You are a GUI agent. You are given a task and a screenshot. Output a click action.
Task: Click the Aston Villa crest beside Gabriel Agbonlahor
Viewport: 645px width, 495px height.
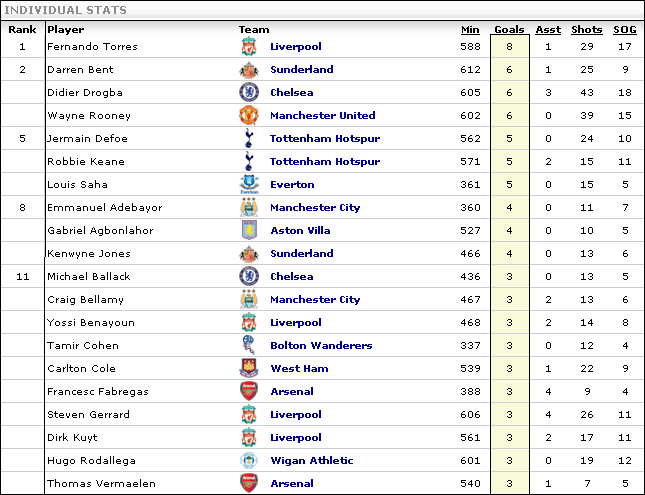pos(249,230)
